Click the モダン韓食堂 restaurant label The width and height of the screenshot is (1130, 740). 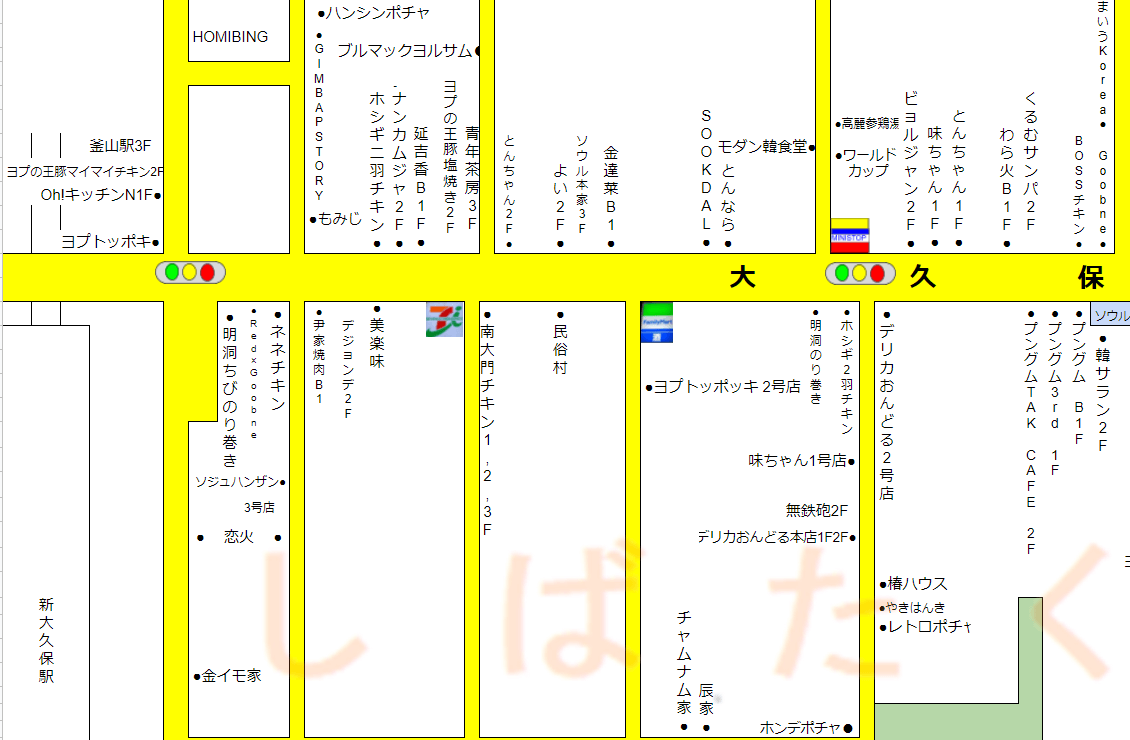coord(762,146)
